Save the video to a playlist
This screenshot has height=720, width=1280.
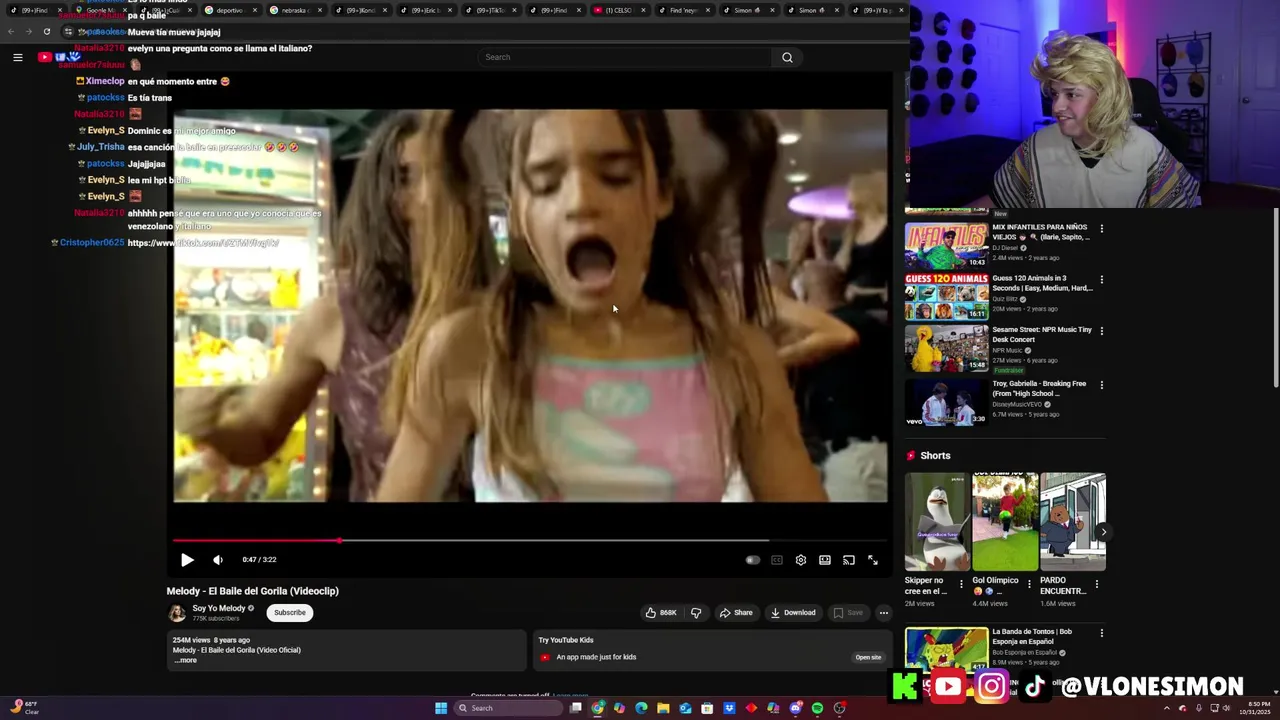click(x=849, y=613)
